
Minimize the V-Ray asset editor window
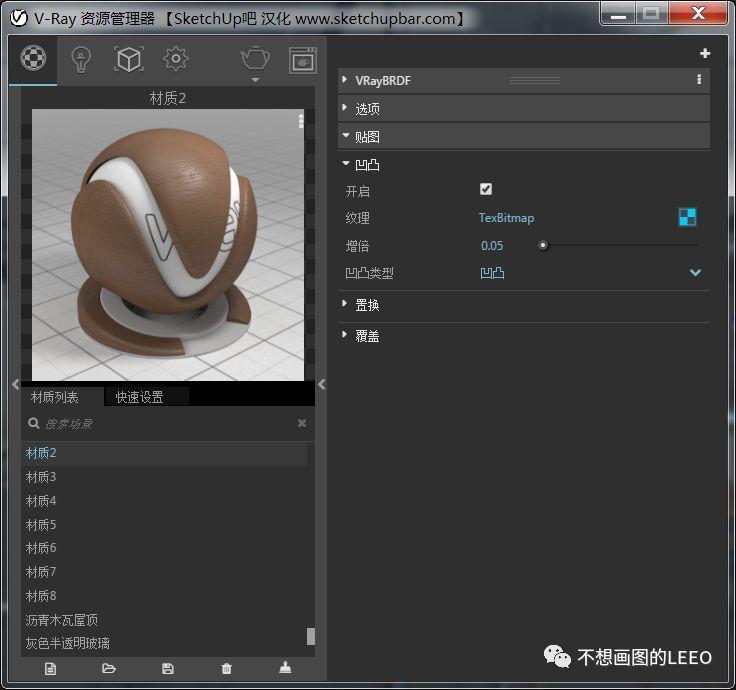tap(618, 13)
